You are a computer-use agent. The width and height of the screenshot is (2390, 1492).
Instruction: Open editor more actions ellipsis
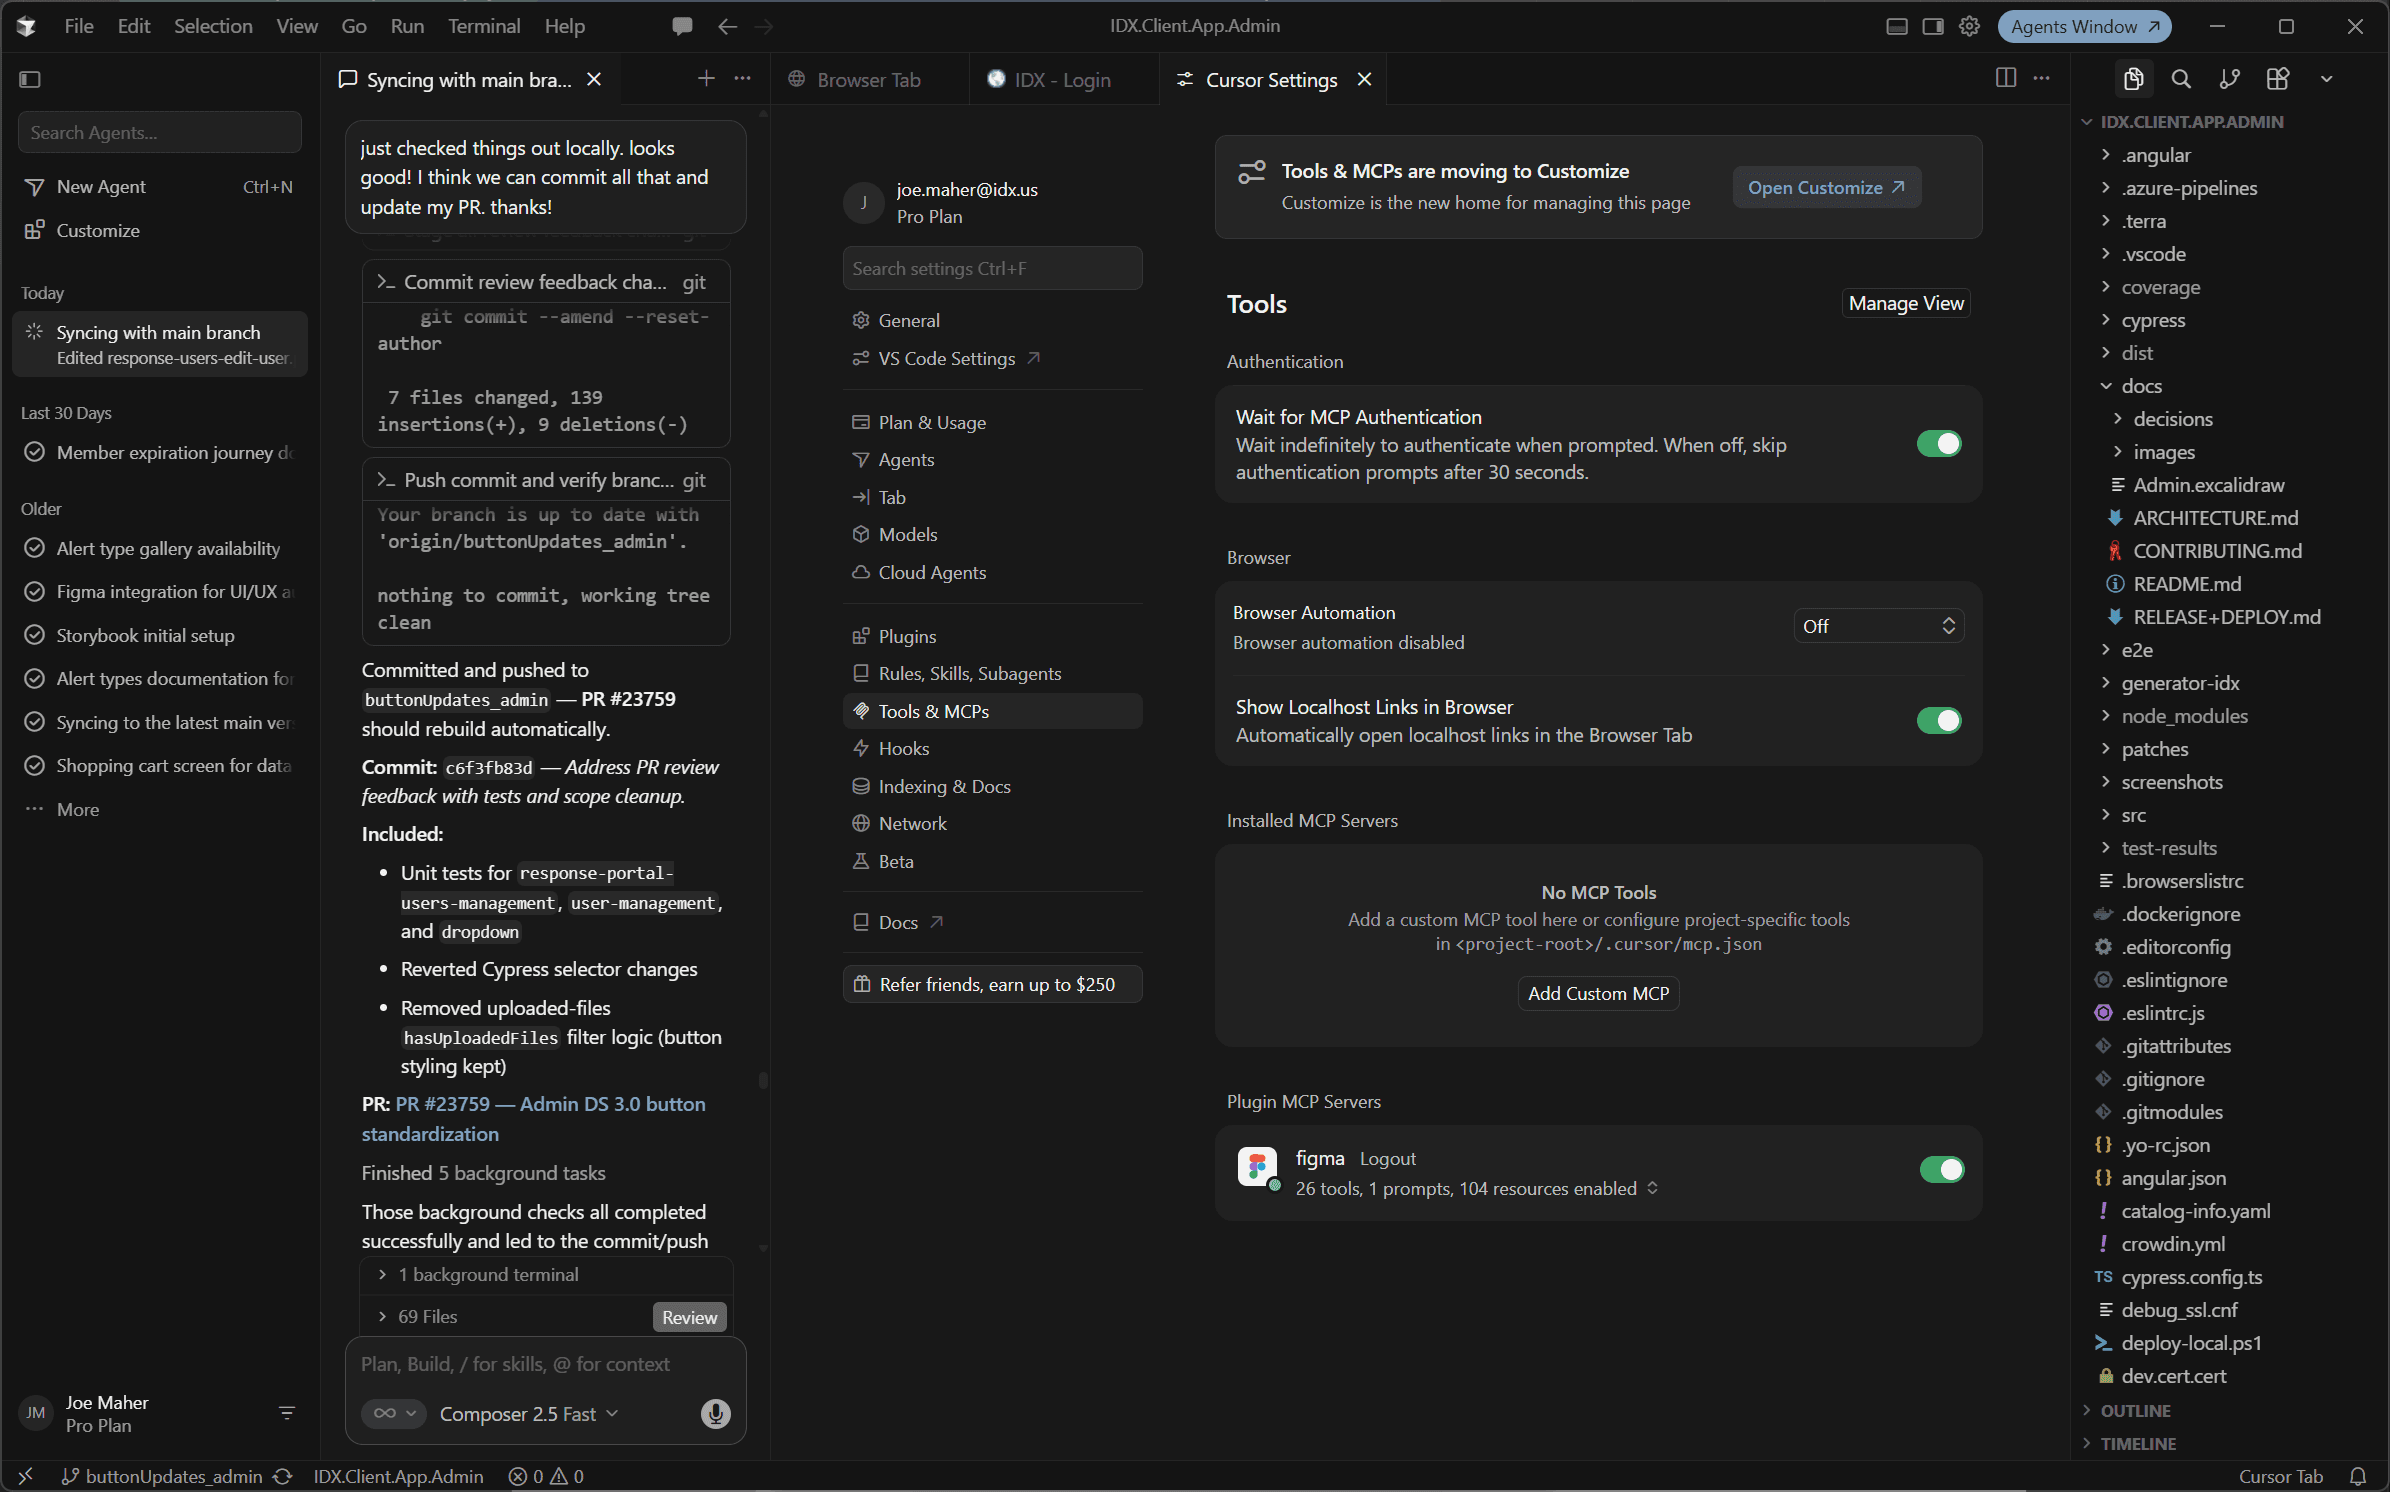click(x=2042, y=78)
